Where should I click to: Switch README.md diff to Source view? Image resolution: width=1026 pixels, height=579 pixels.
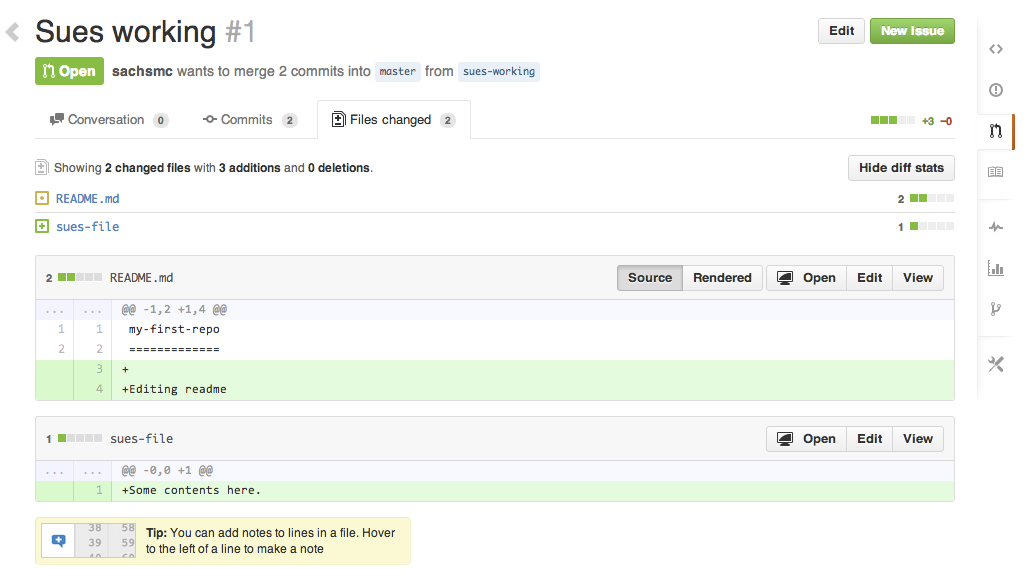click(x=650, y=278)
